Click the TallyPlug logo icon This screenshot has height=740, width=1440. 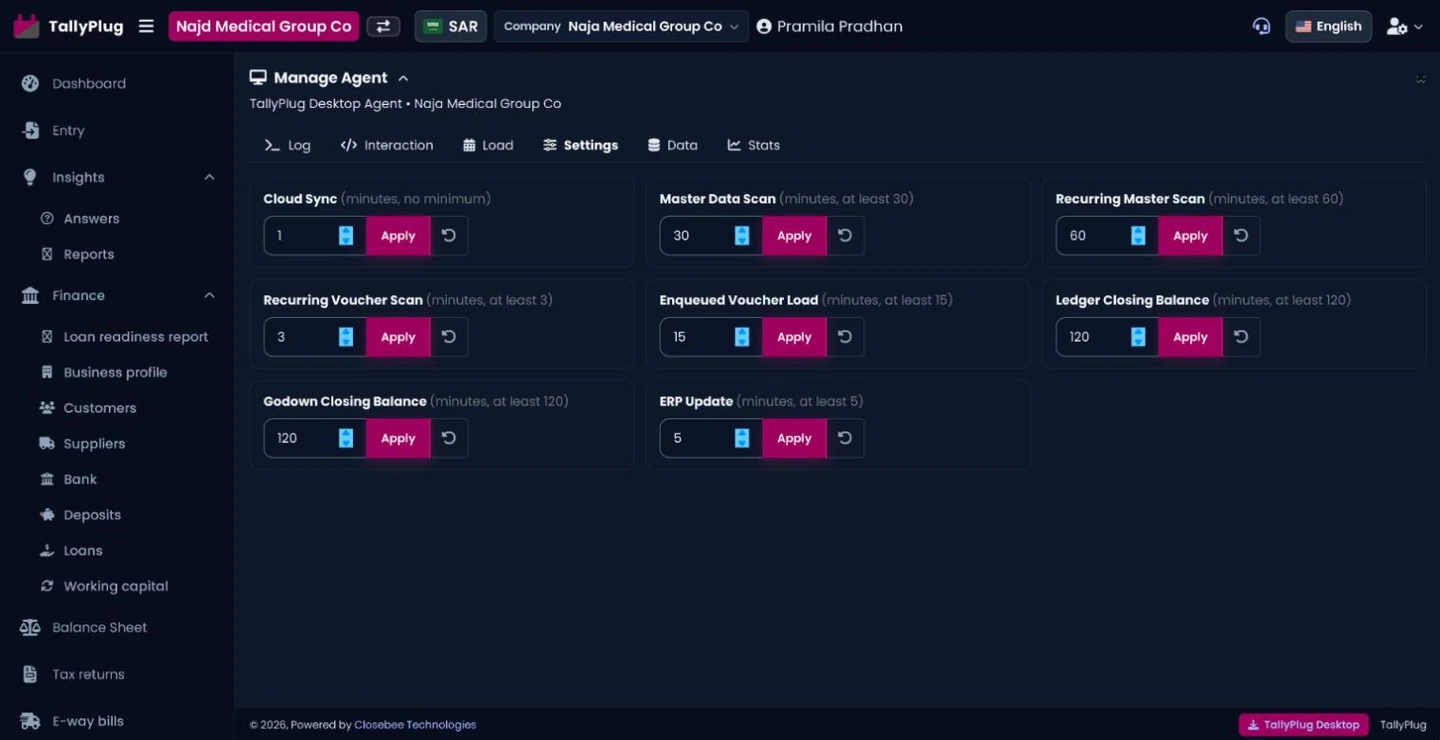tap(26, 26)
